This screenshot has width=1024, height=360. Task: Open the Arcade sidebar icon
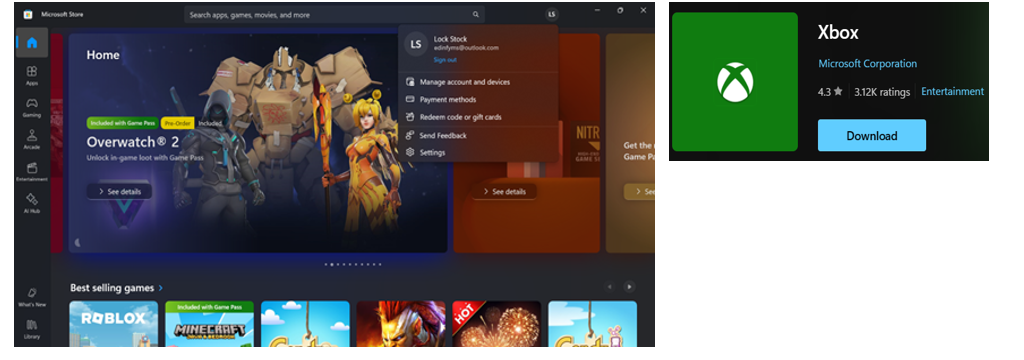[x=31, y=139]
